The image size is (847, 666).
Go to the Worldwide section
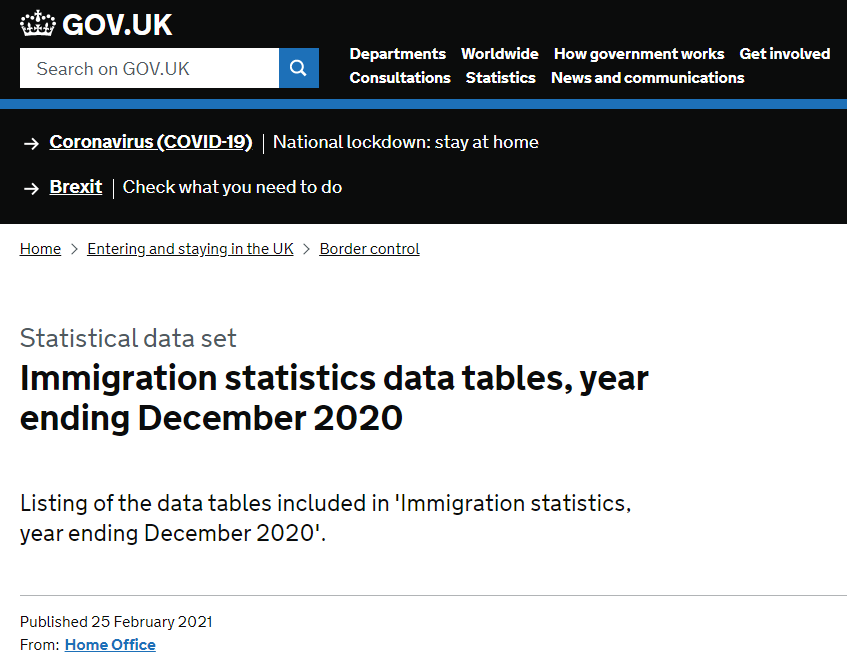499,54
